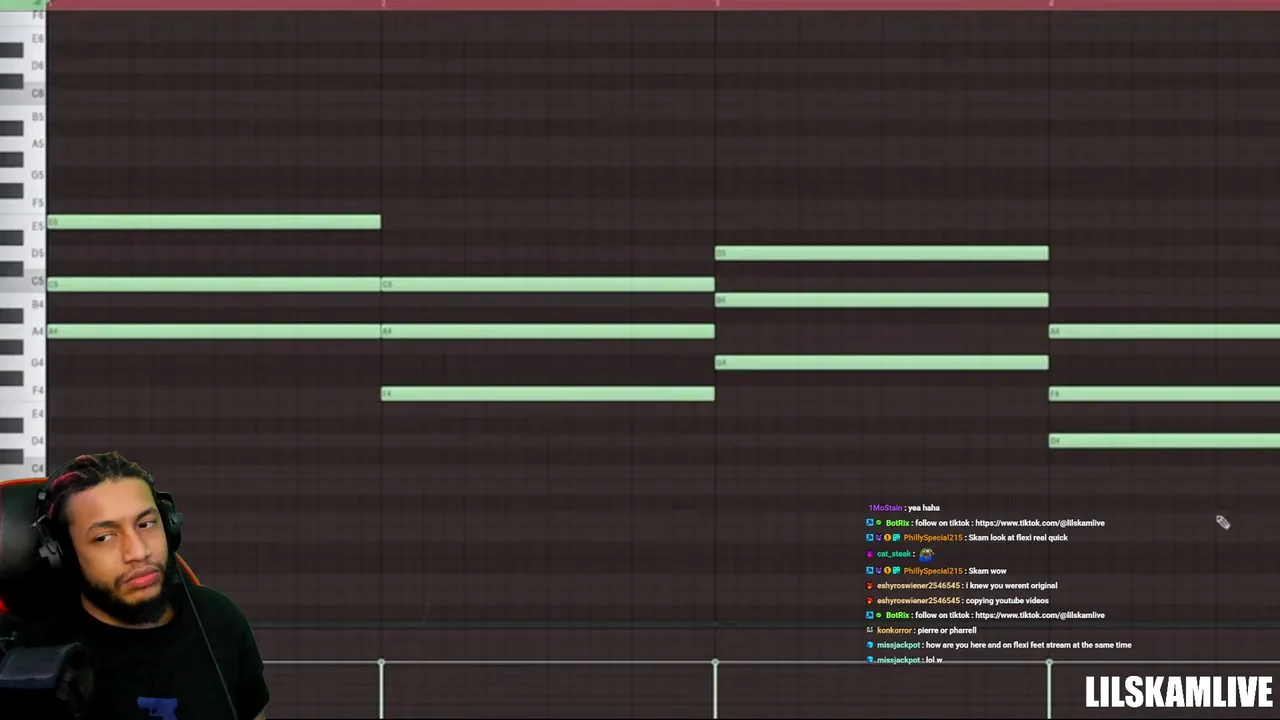Select the D5 note in the third chord
The image size is (1280, 720).
pyautogui.click(x=882, y=253)
